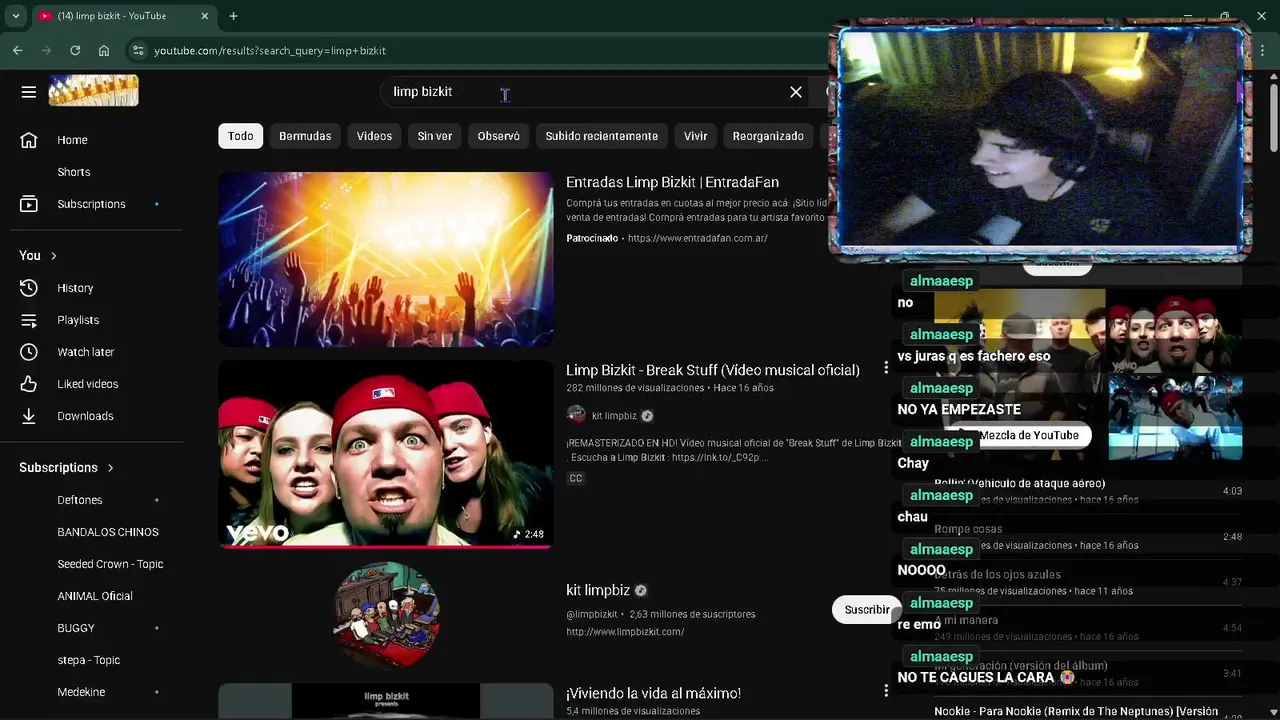This screenshot has width=1280, height=720.
Task: Open tab search dropdown arrow
Action: (x=15, y=16)
